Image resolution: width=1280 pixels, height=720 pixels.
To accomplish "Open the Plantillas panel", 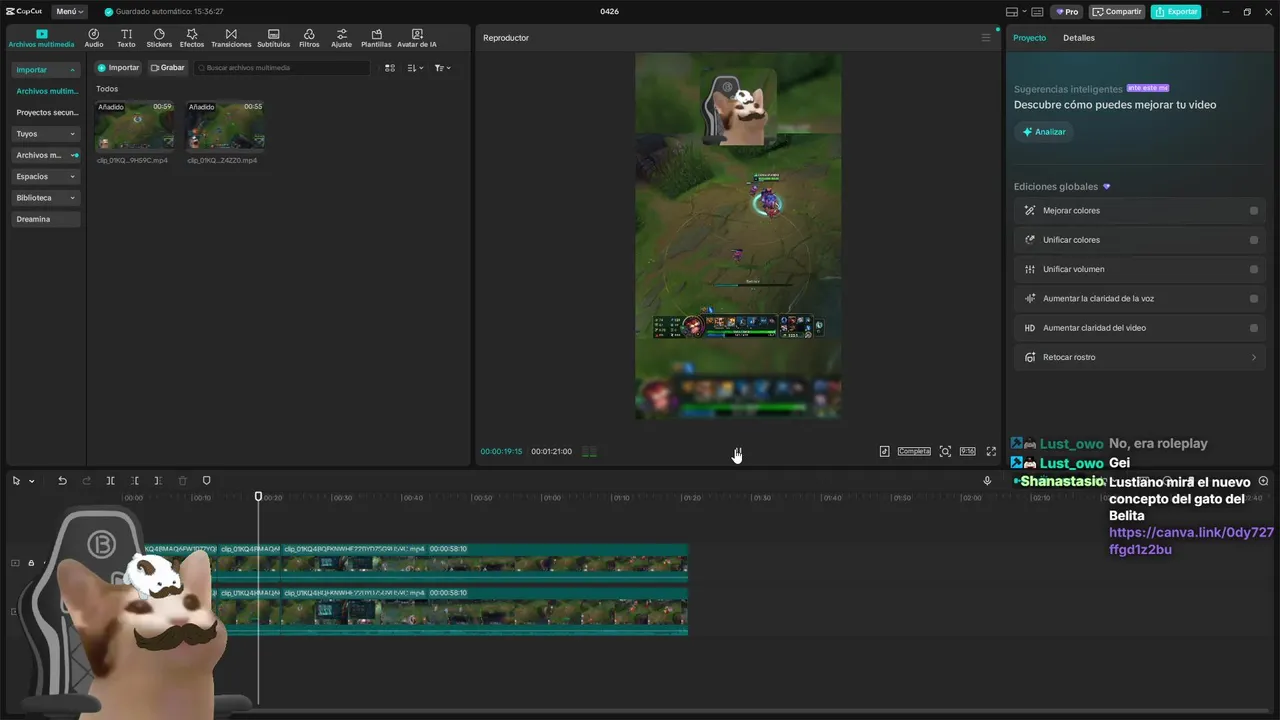I will click(x=376, y=38).
